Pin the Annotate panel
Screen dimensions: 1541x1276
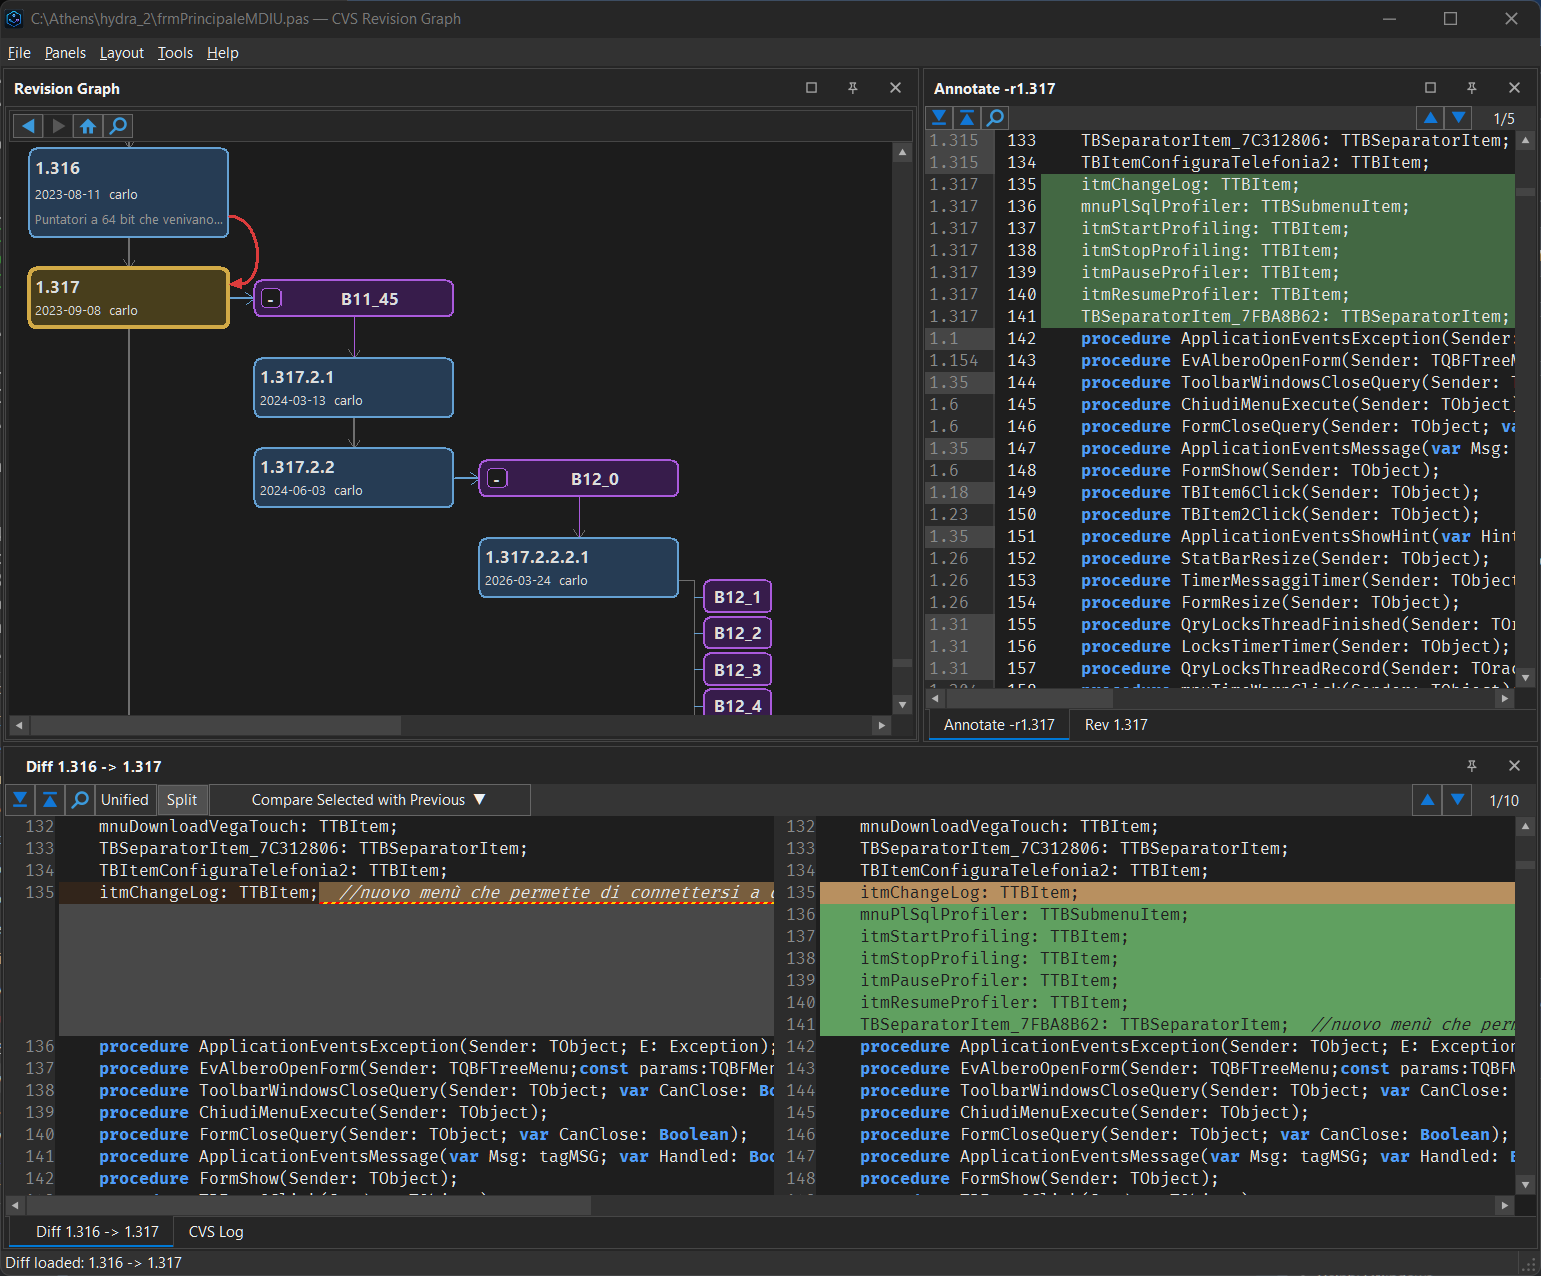pos(1471,88)
